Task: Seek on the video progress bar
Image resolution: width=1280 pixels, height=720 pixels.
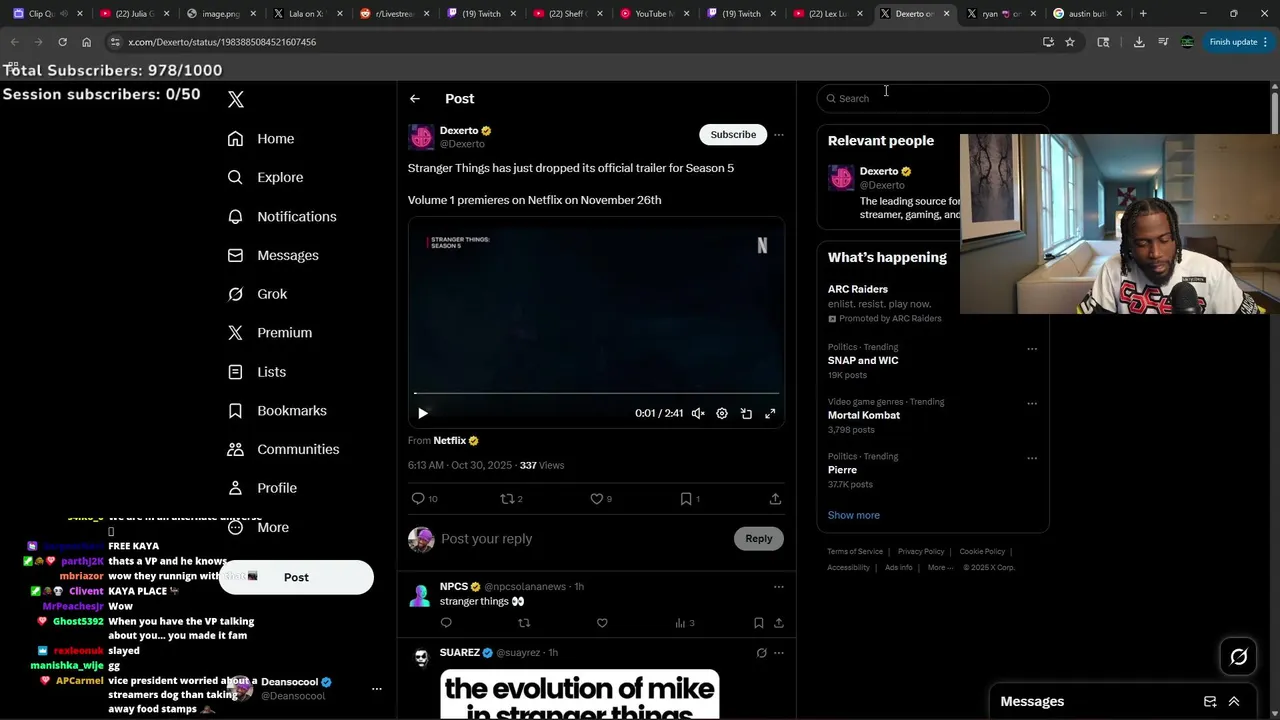Action: point(597,393)
